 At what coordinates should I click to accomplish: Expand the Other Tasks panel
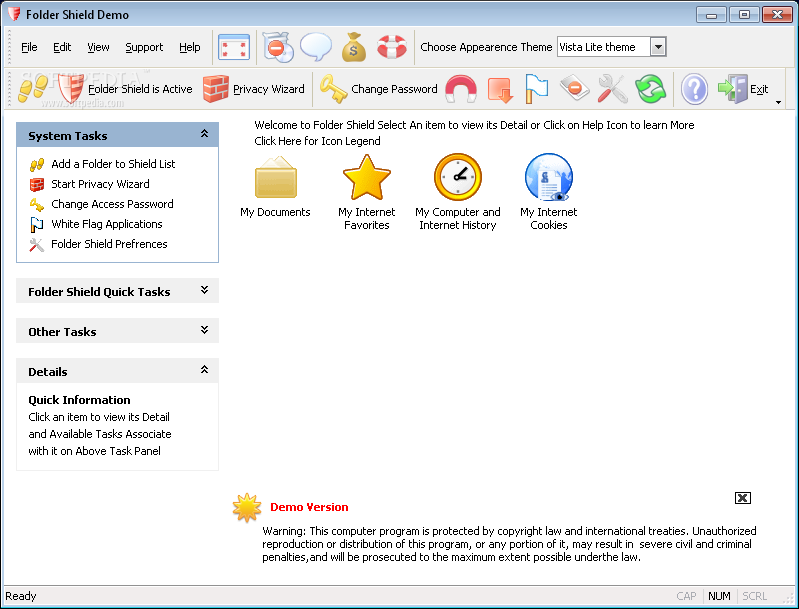pyautogui.click(x=204, y=330)
